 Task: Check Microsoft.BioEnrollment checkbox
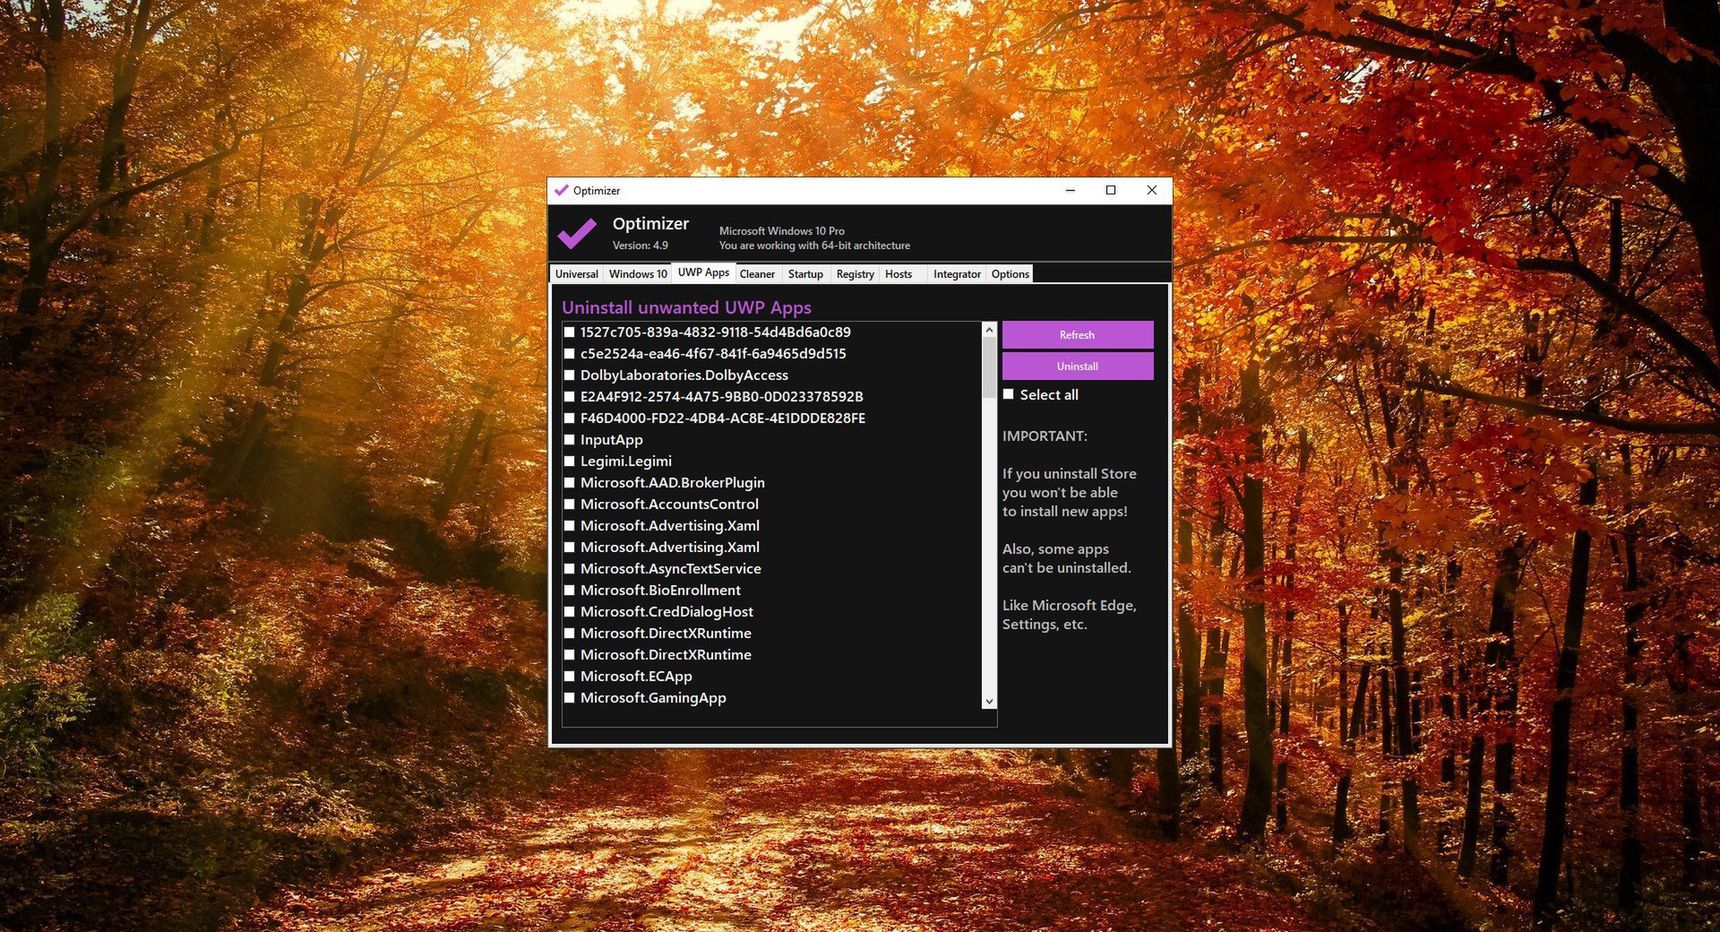569,590
